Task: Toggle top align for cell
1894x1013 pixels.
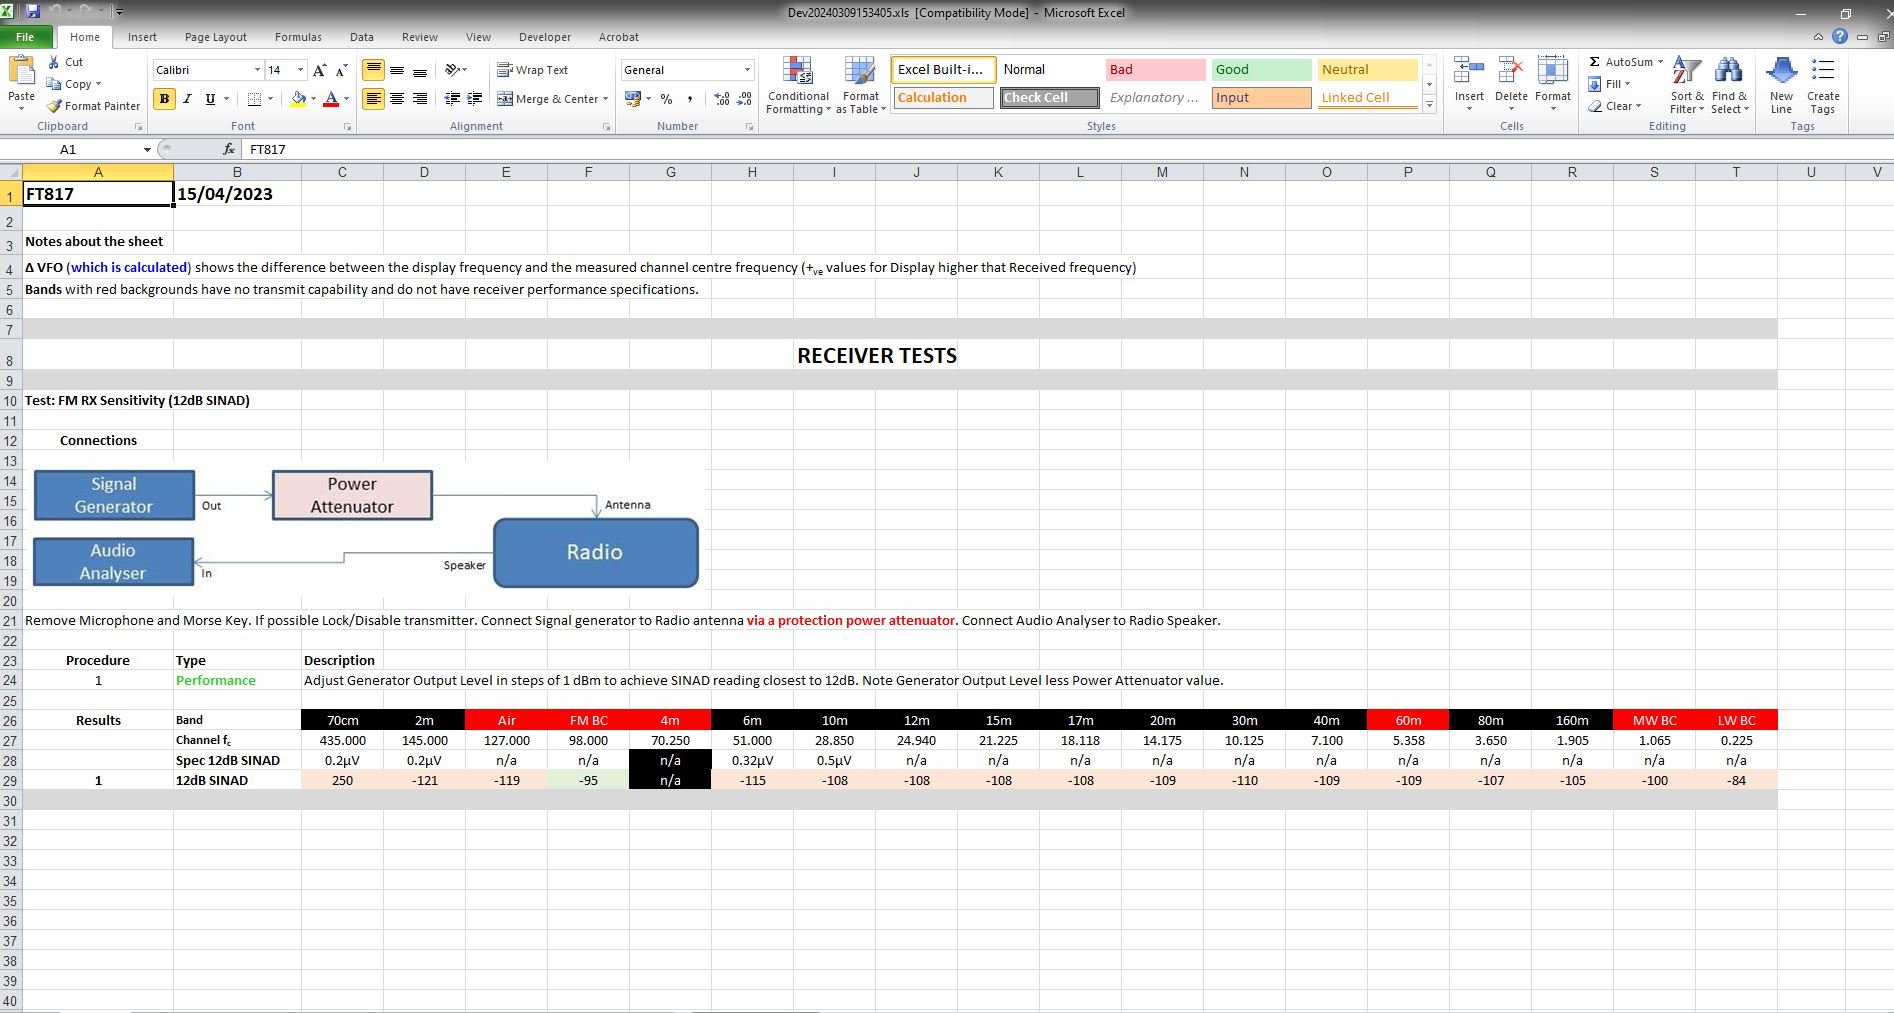Action: click(x=373, y=70)
